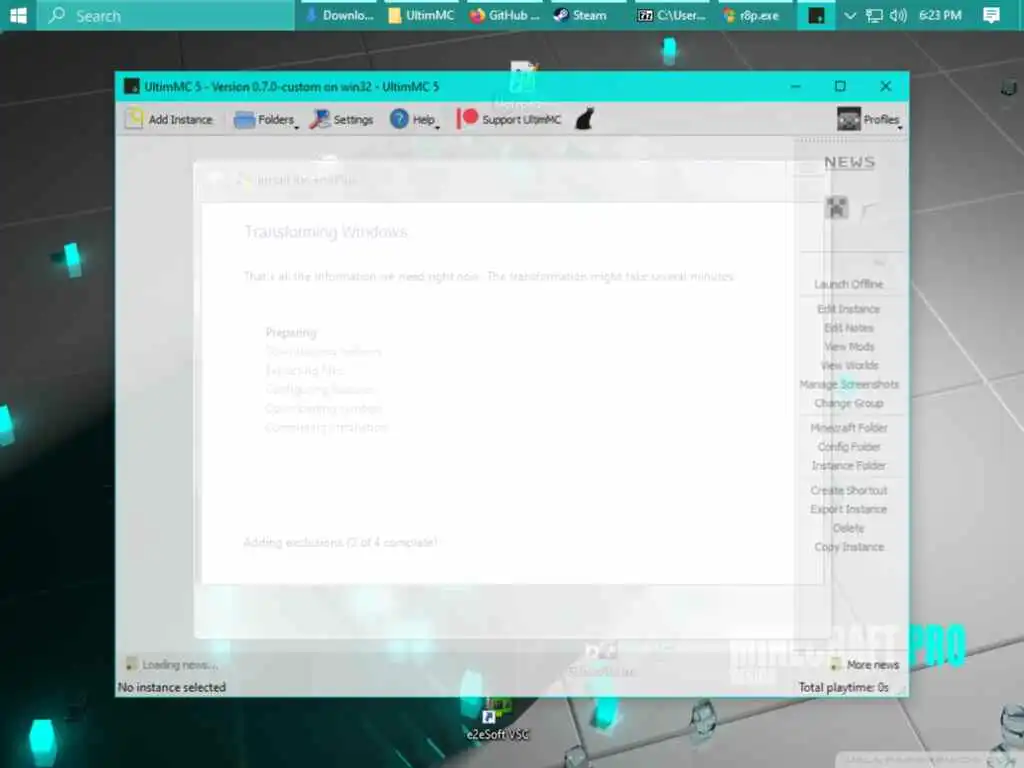Screen dimensions: 1024x768
Task: Click the black cat icon in toolbar
Action: [584, 120]
